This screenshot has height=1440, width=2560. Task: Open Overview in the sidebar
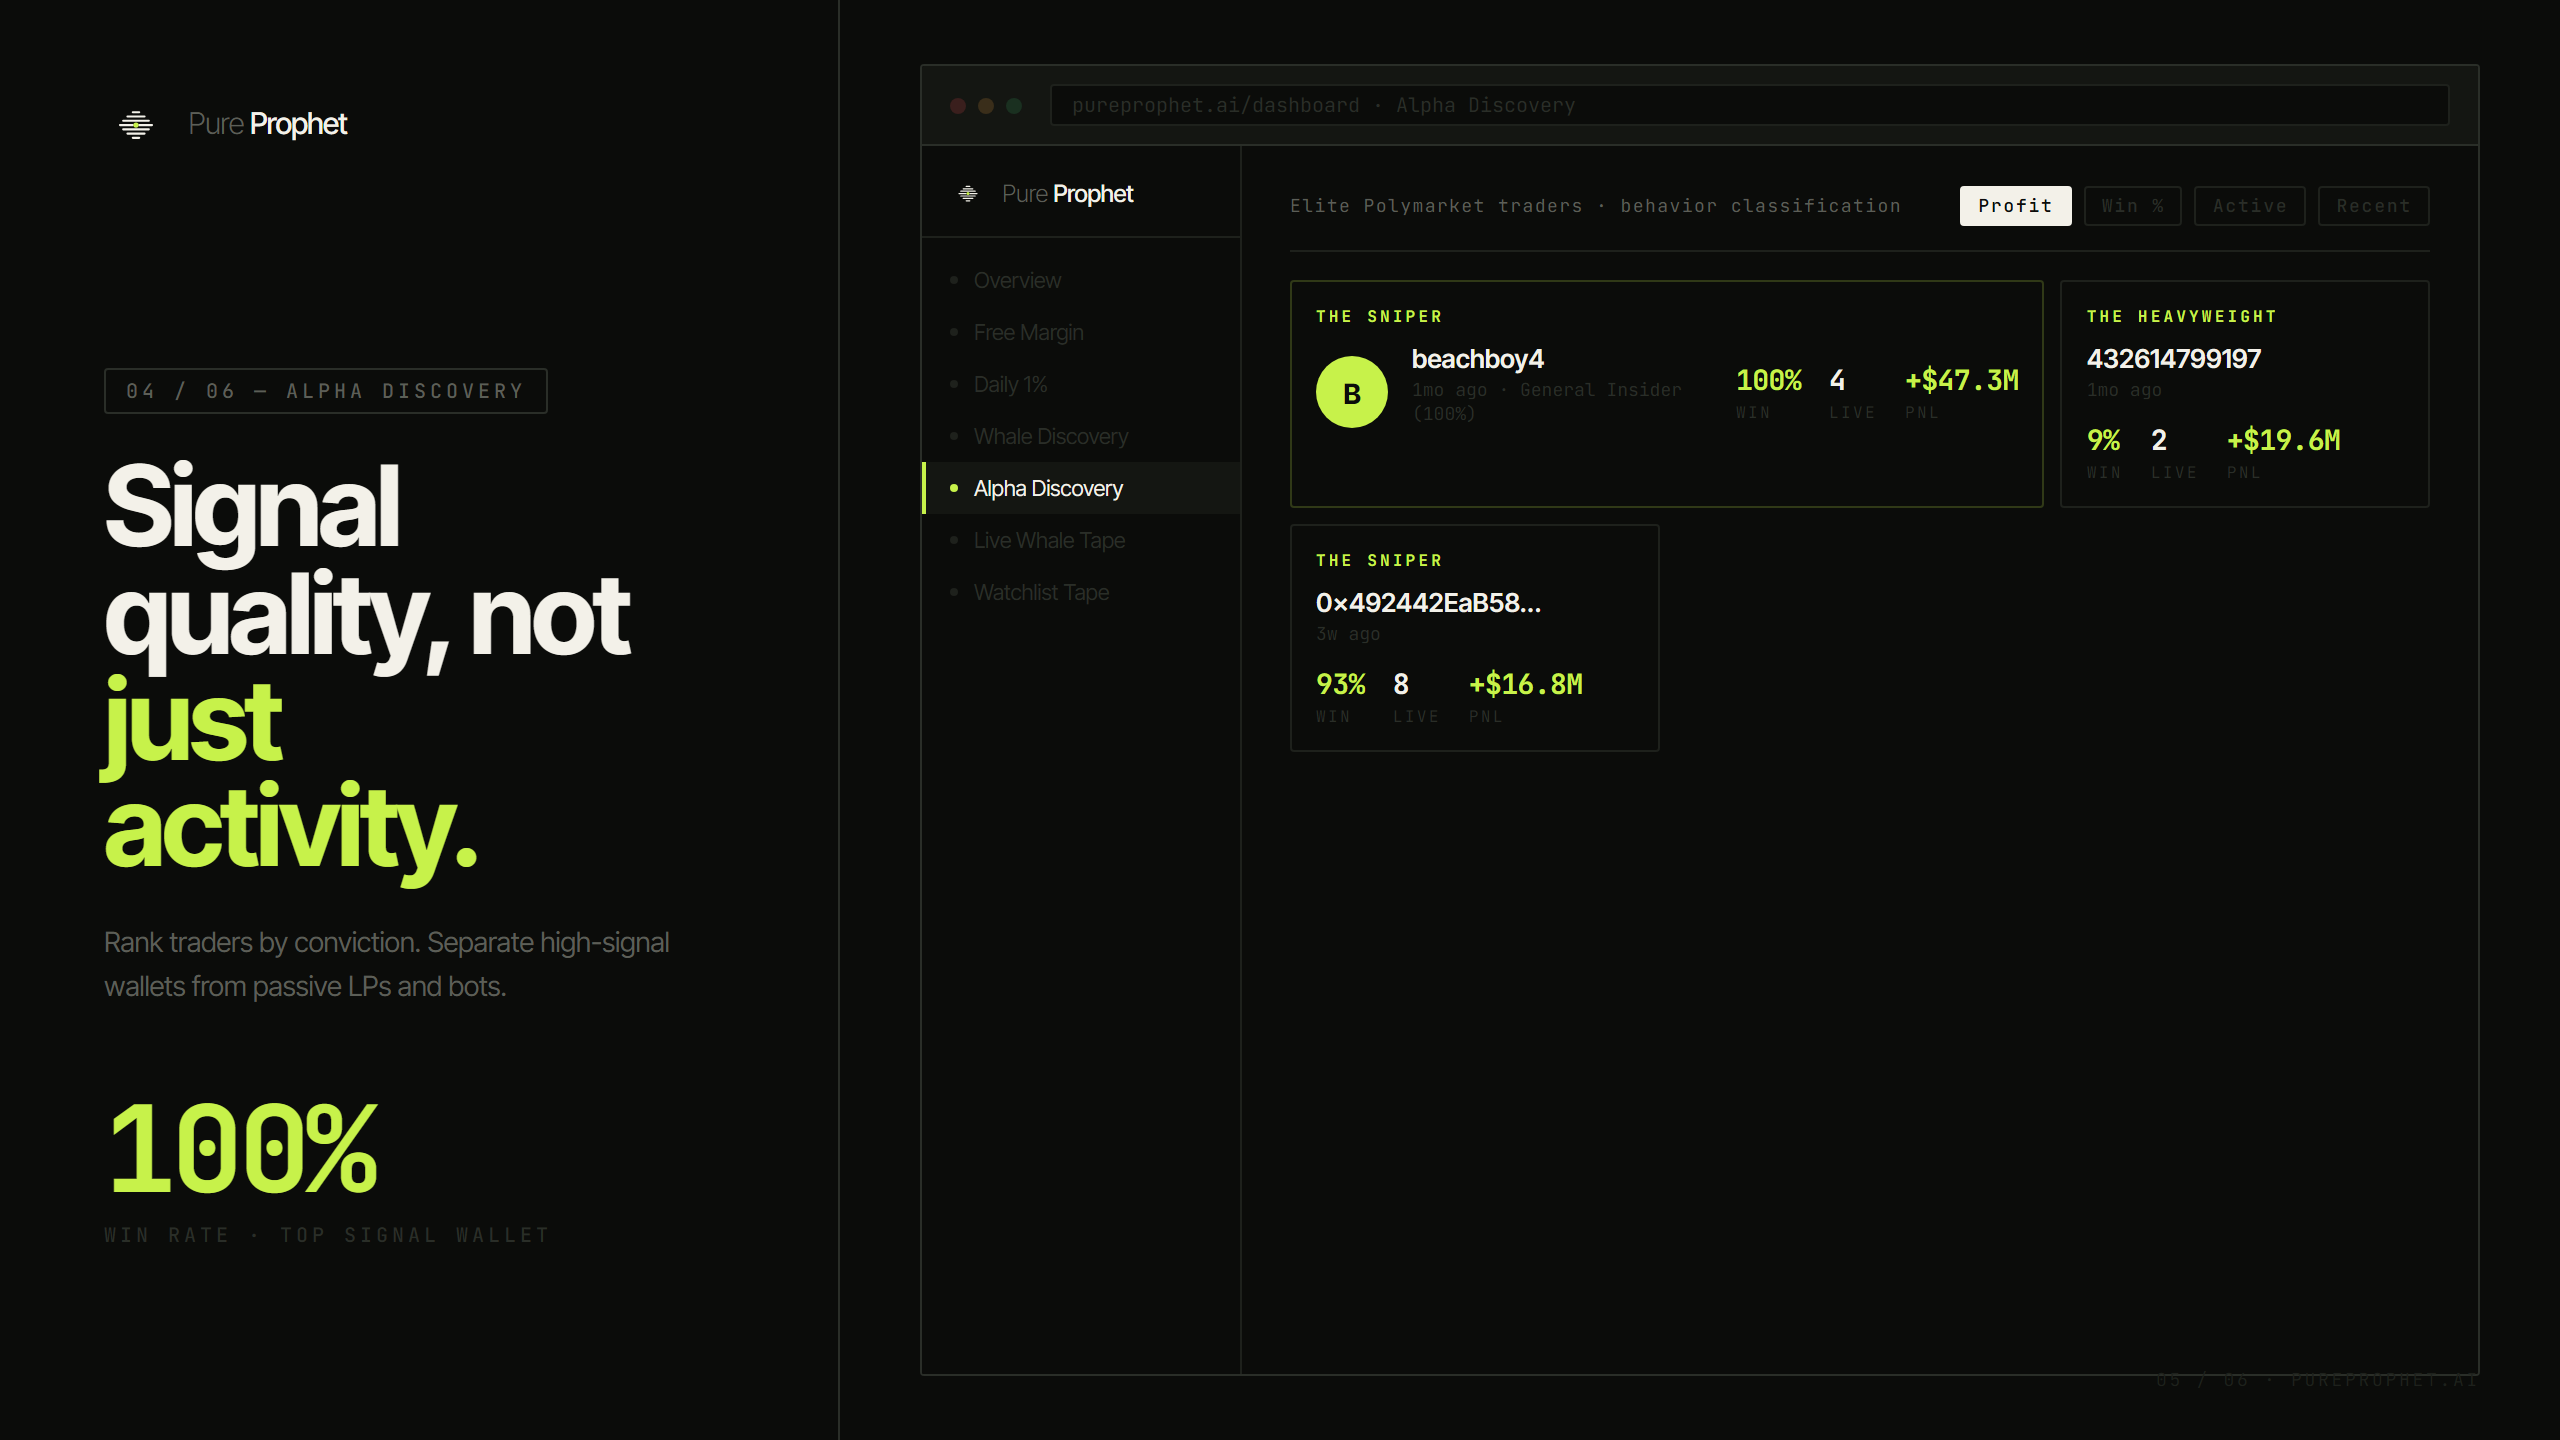tap(1017, 281)
